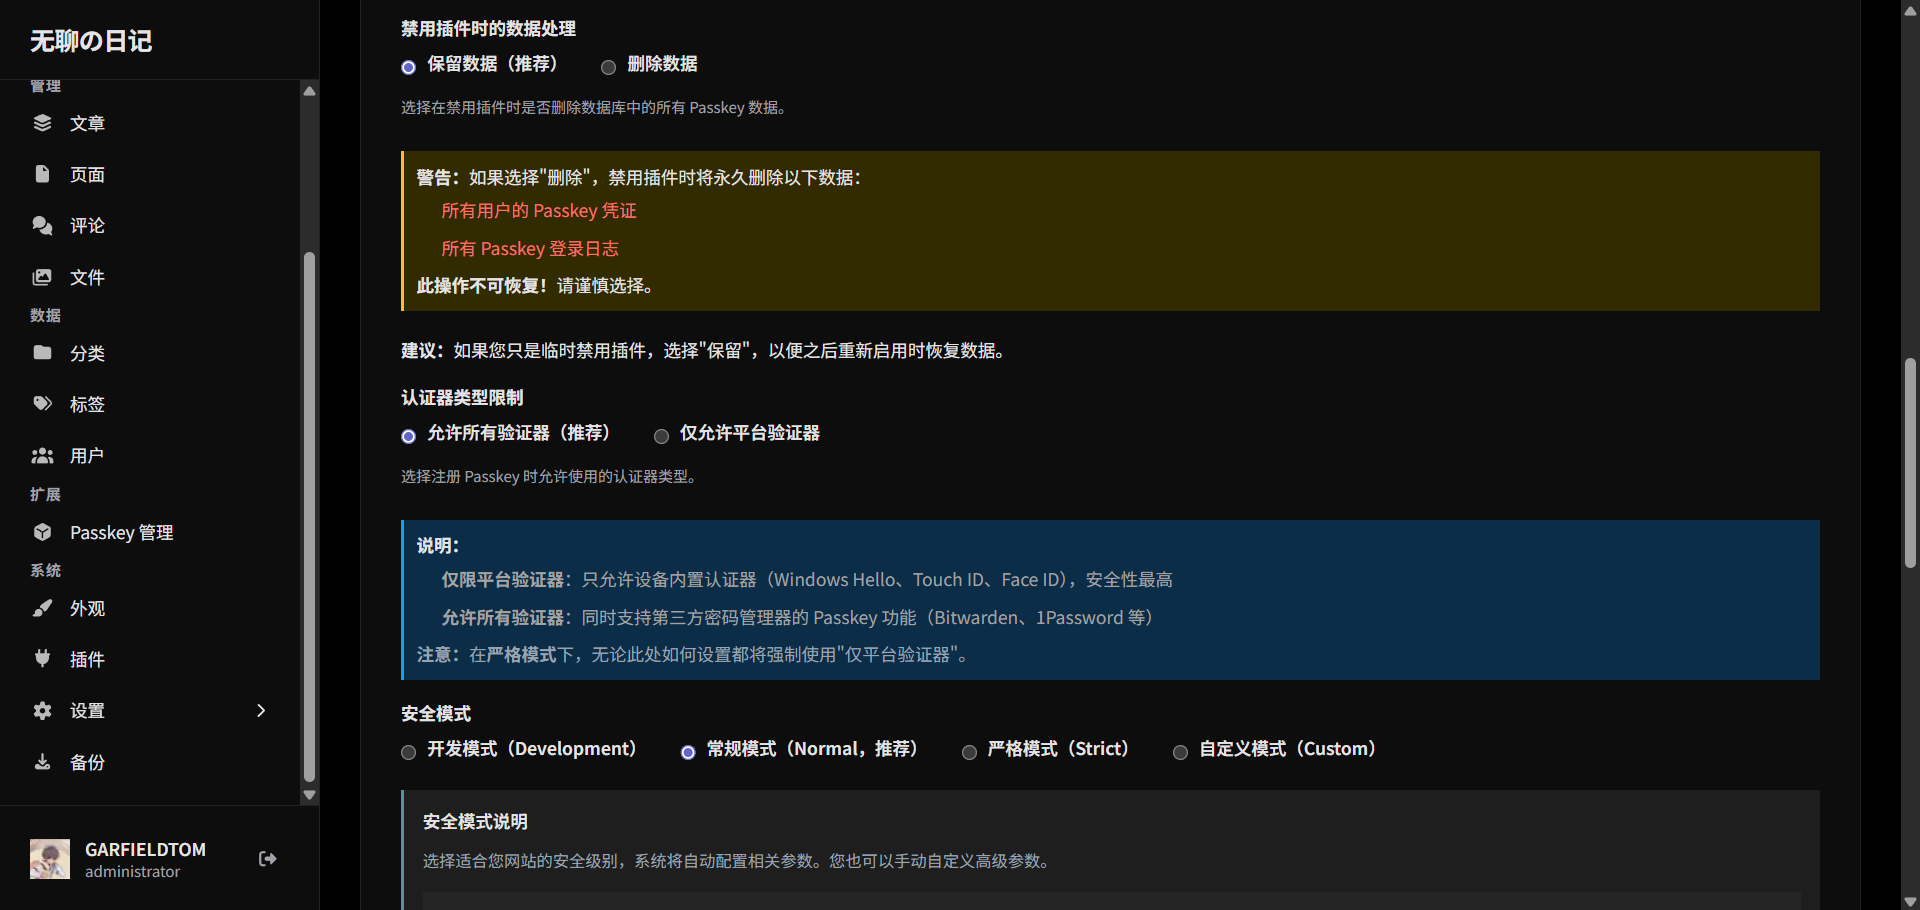Click the 外观 paintbrush icon
The image size is (1920, 910).
coord(42,608)
